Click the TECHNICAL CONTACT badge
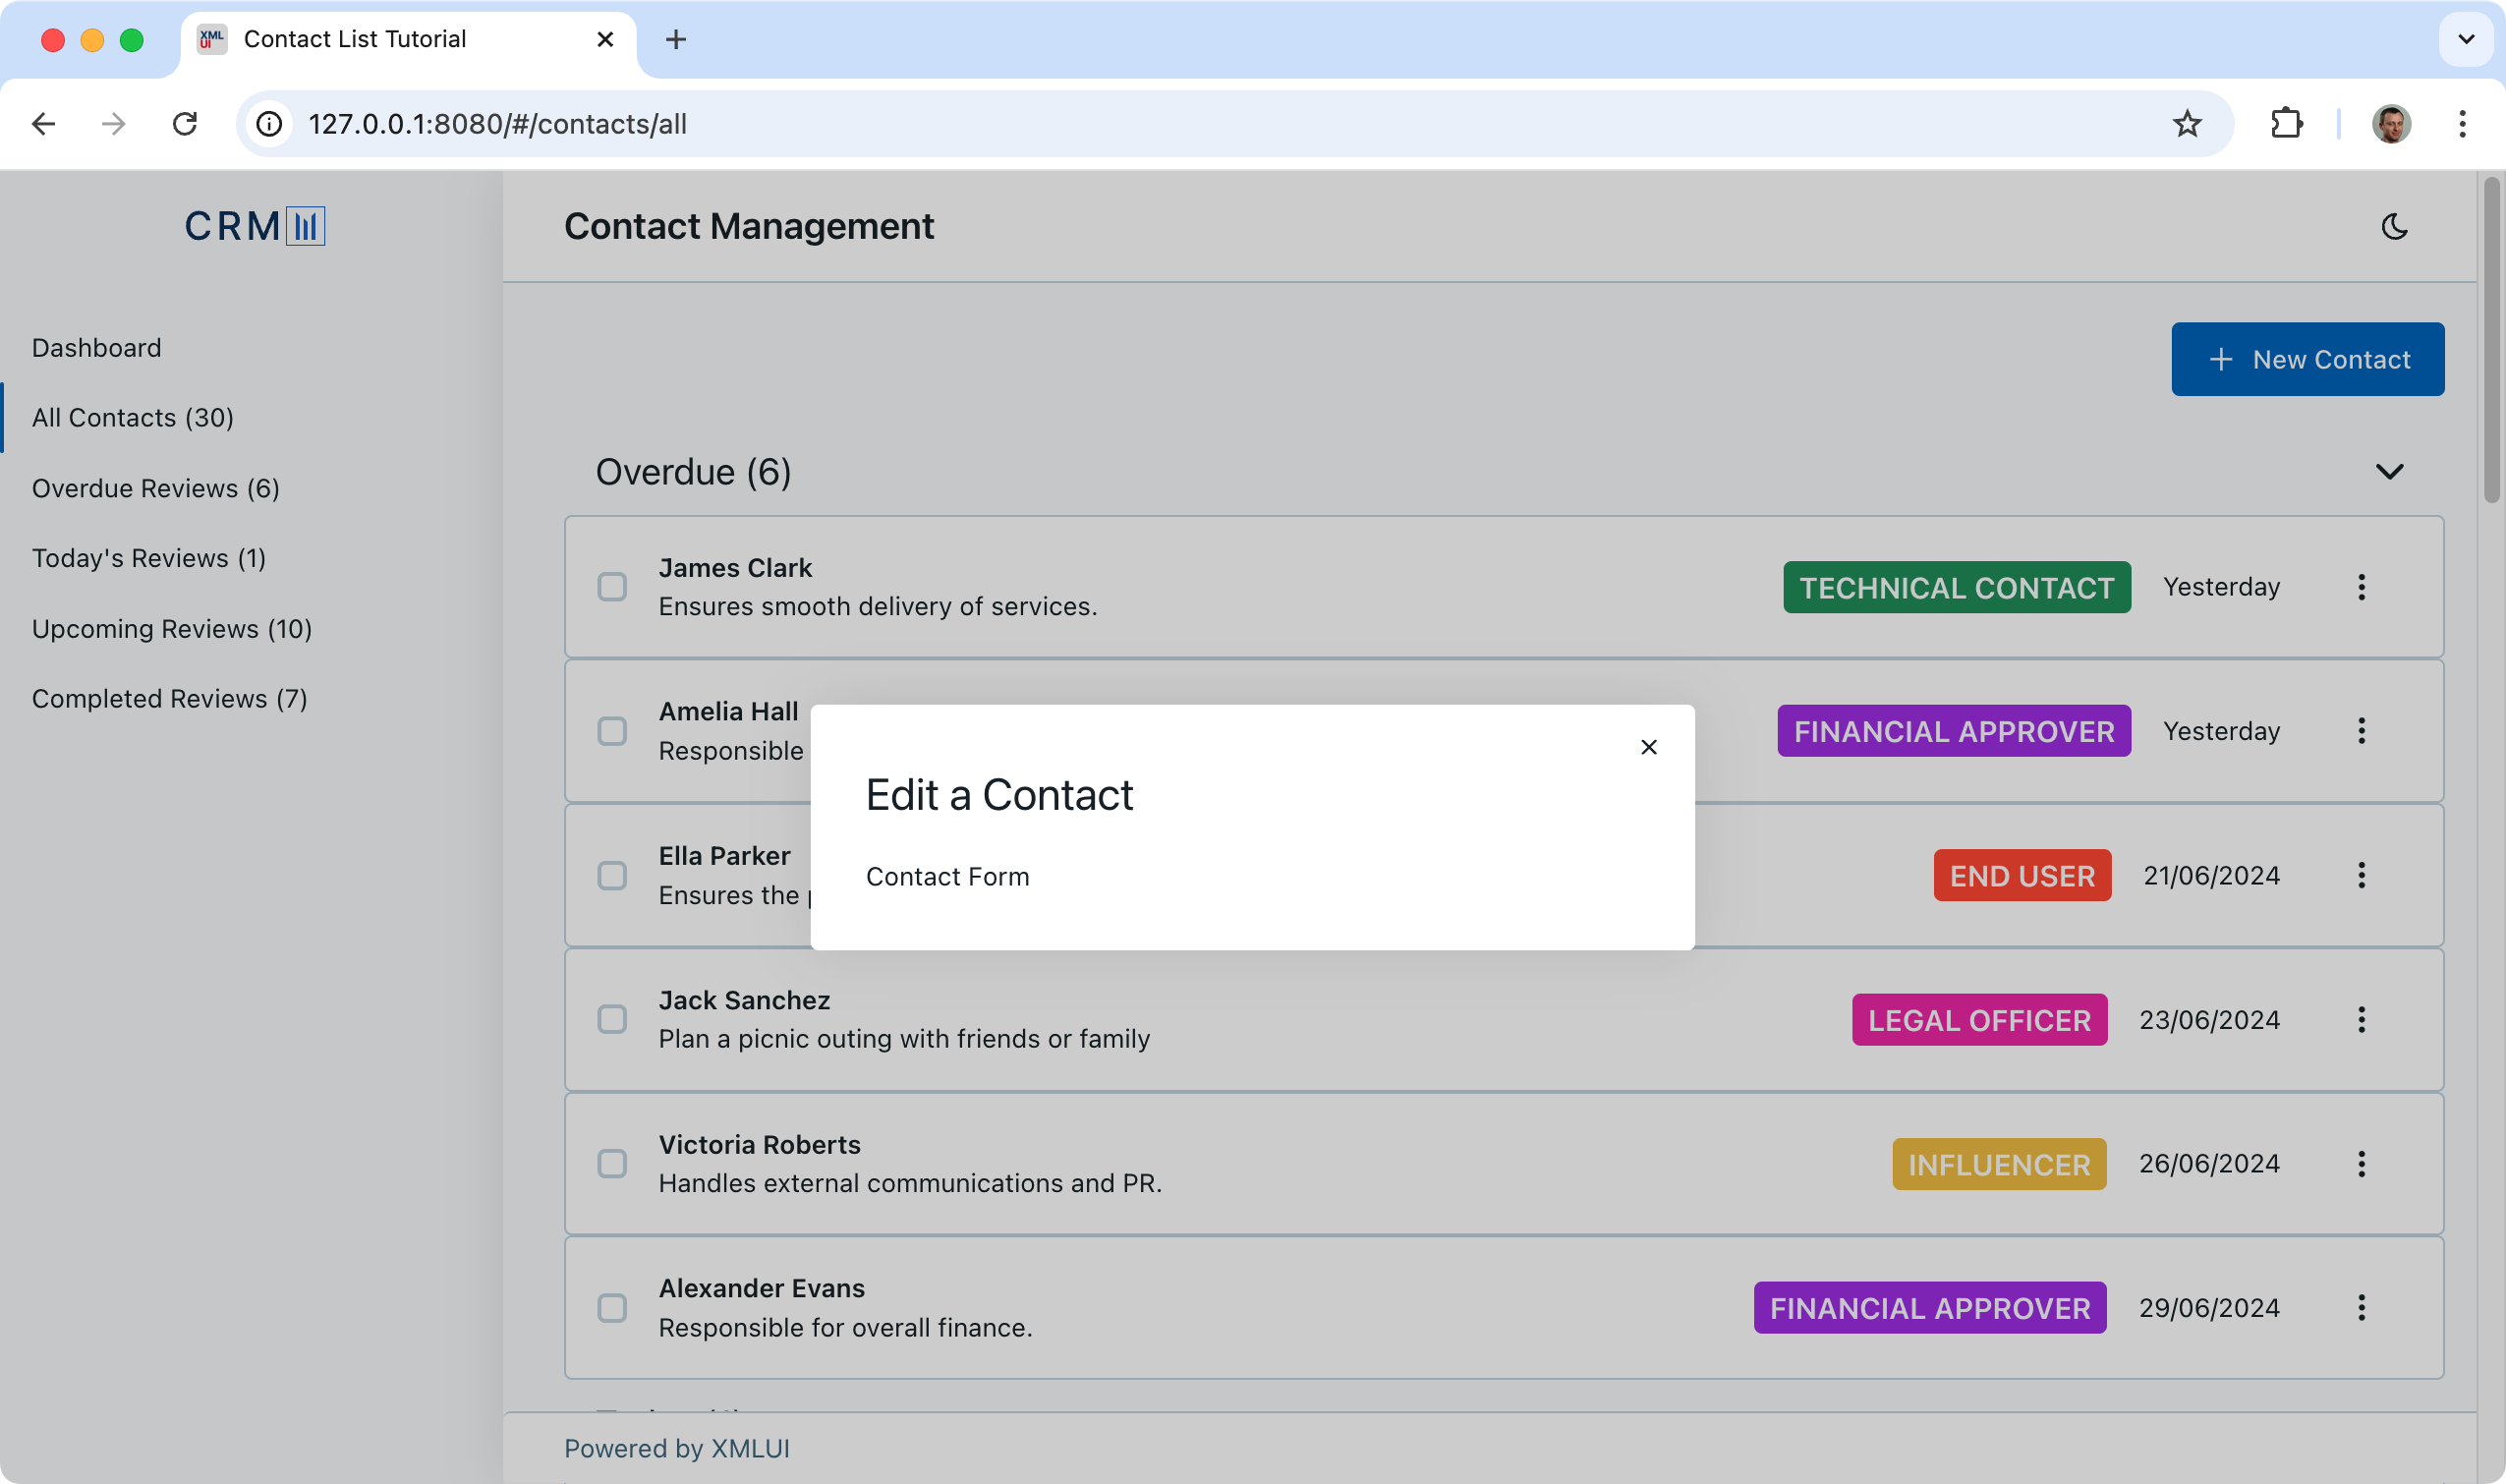The height and width of the screenshot is (1484, 2506). (x=1956, y=588)
